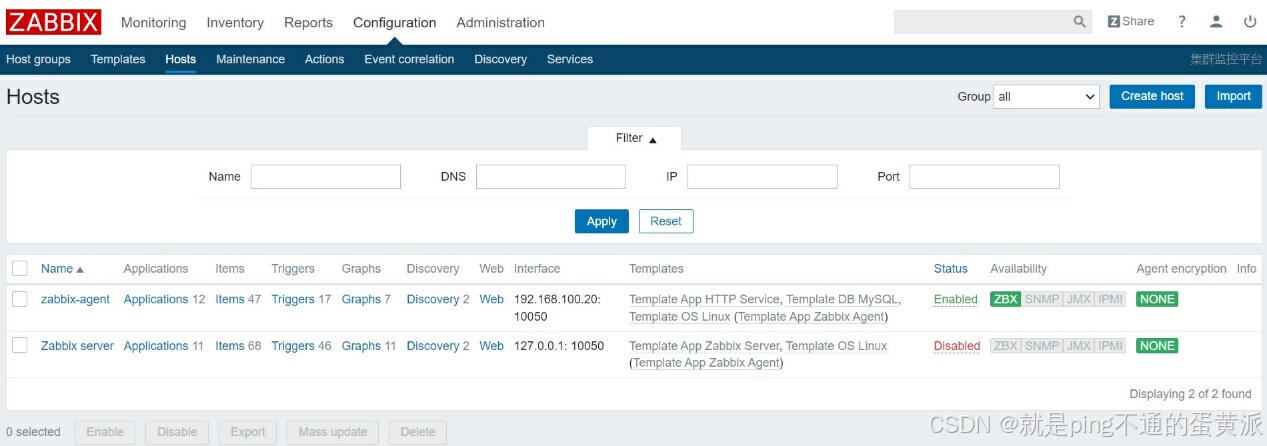Open Discovery for zabbix-agent
1267x446 pixels.
pyautogui.click(x=433, y=299)
